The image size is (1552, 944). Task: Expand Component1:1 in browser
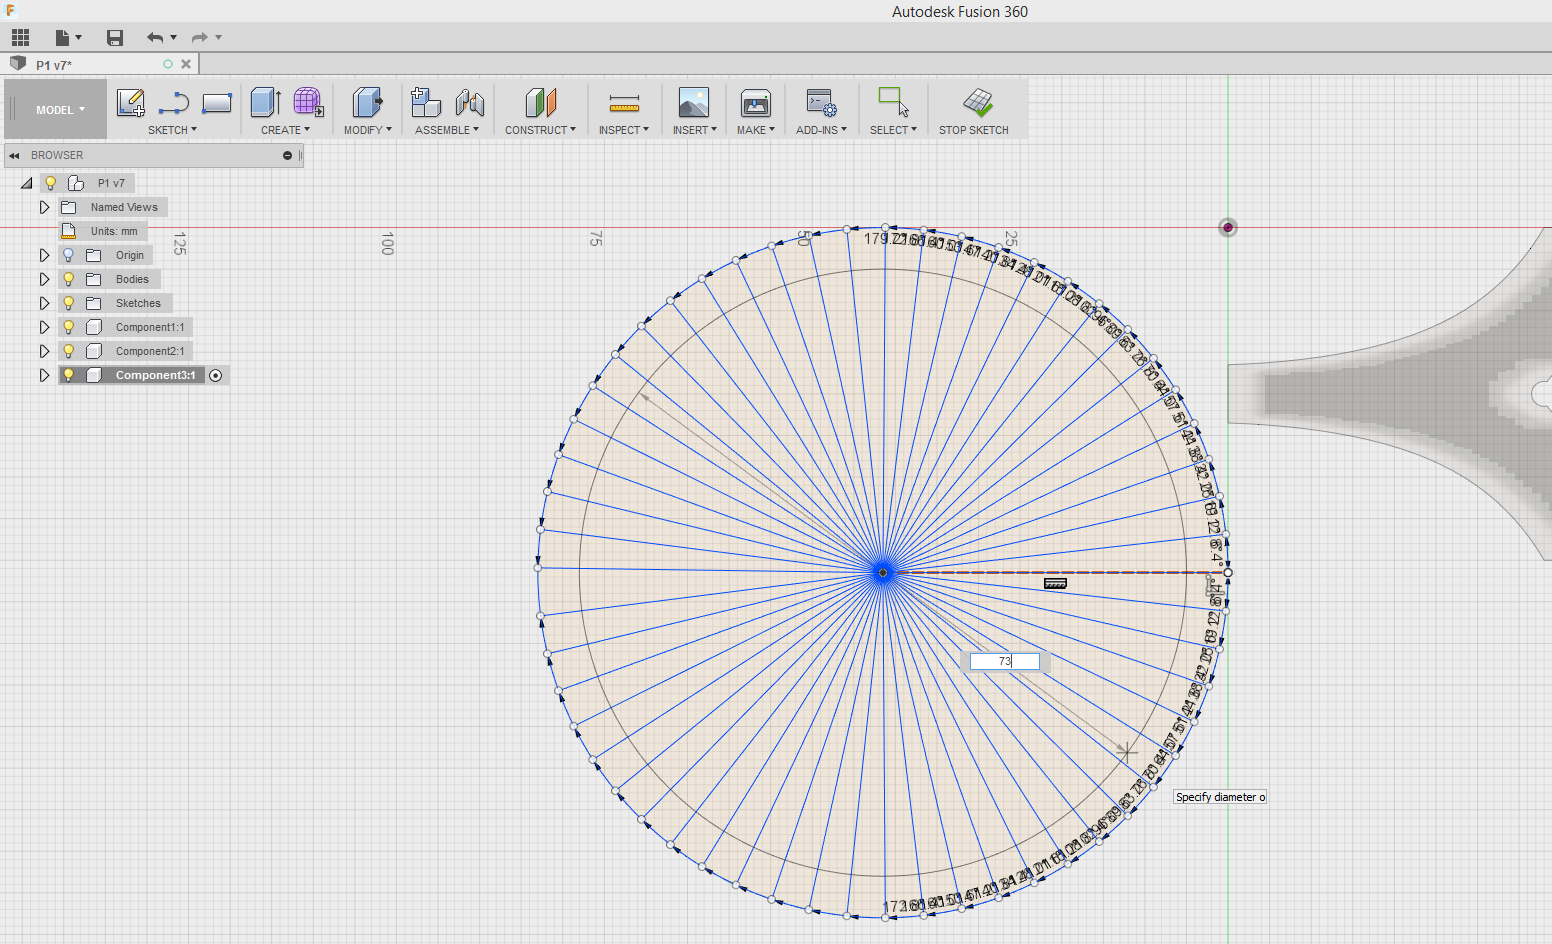tap(44, 327)
